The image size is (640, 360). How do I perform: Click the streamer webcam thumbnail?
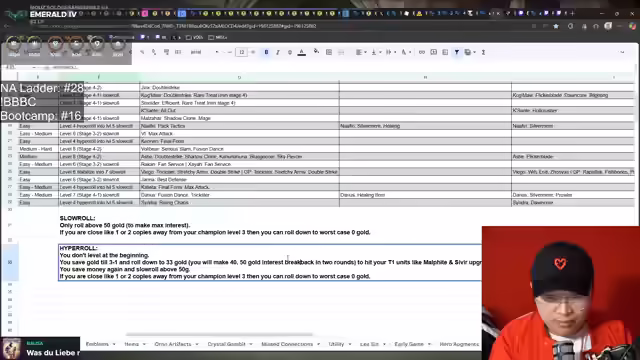(x=561, y=293)
